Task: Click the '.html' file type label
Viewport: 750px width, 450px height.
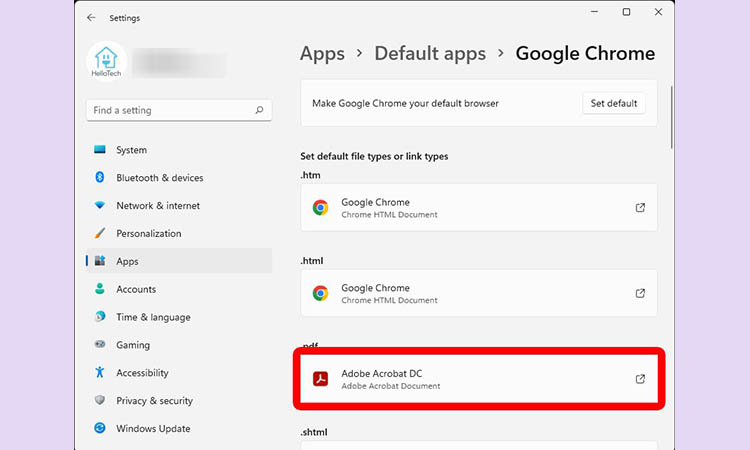Action: click(312, 261)
